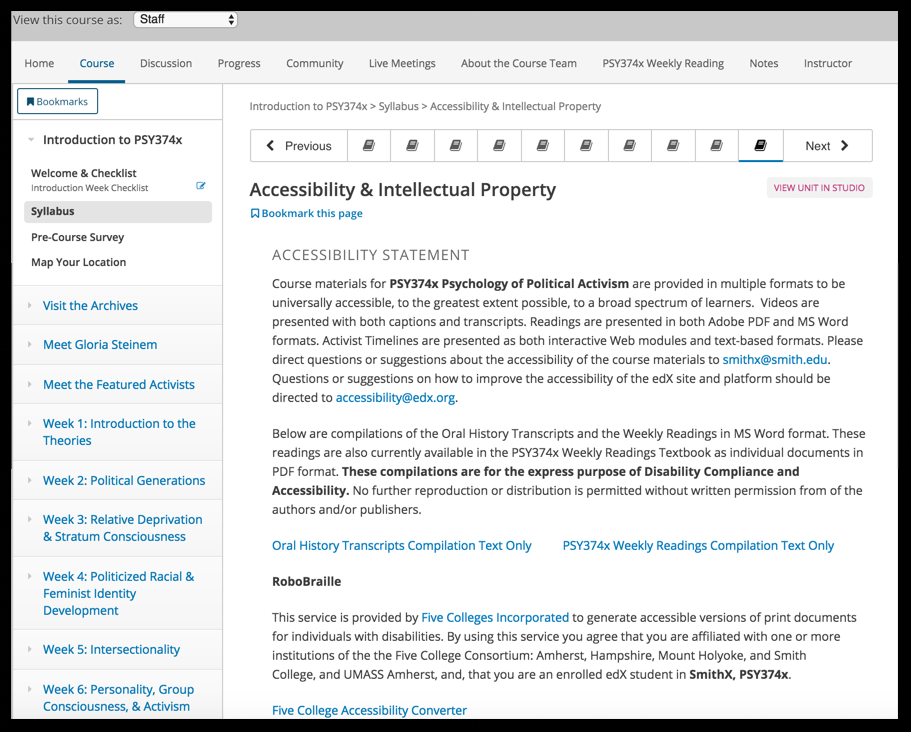Go to the Previous unit
This screenshot has width=911, height=732.
click(x=299, y=145)
